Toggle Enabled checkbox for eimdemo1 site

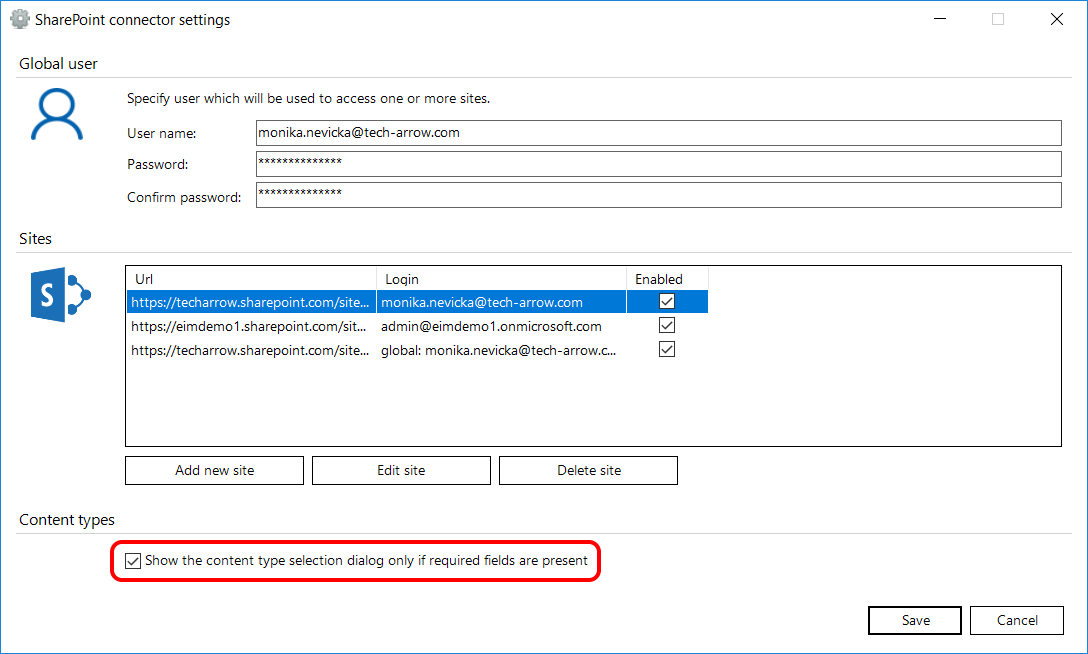(x=667, y=325)
